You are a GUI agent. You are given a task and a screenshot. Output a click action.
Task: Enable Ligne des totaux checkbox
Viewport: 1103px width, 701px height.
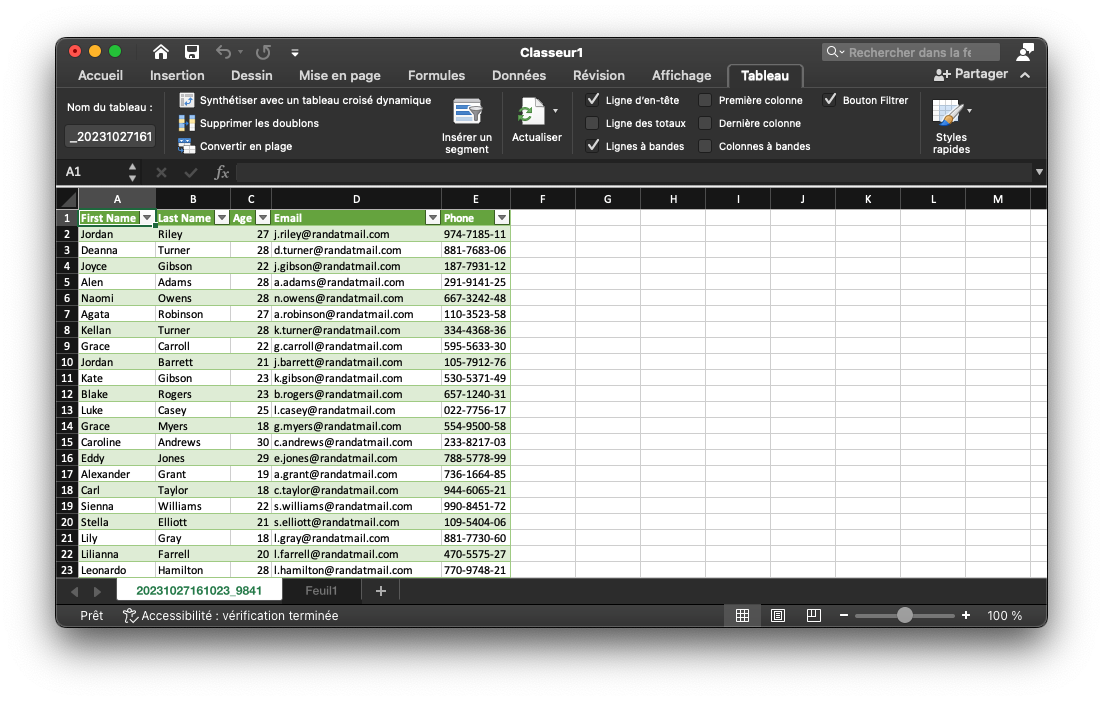(593, 123)
